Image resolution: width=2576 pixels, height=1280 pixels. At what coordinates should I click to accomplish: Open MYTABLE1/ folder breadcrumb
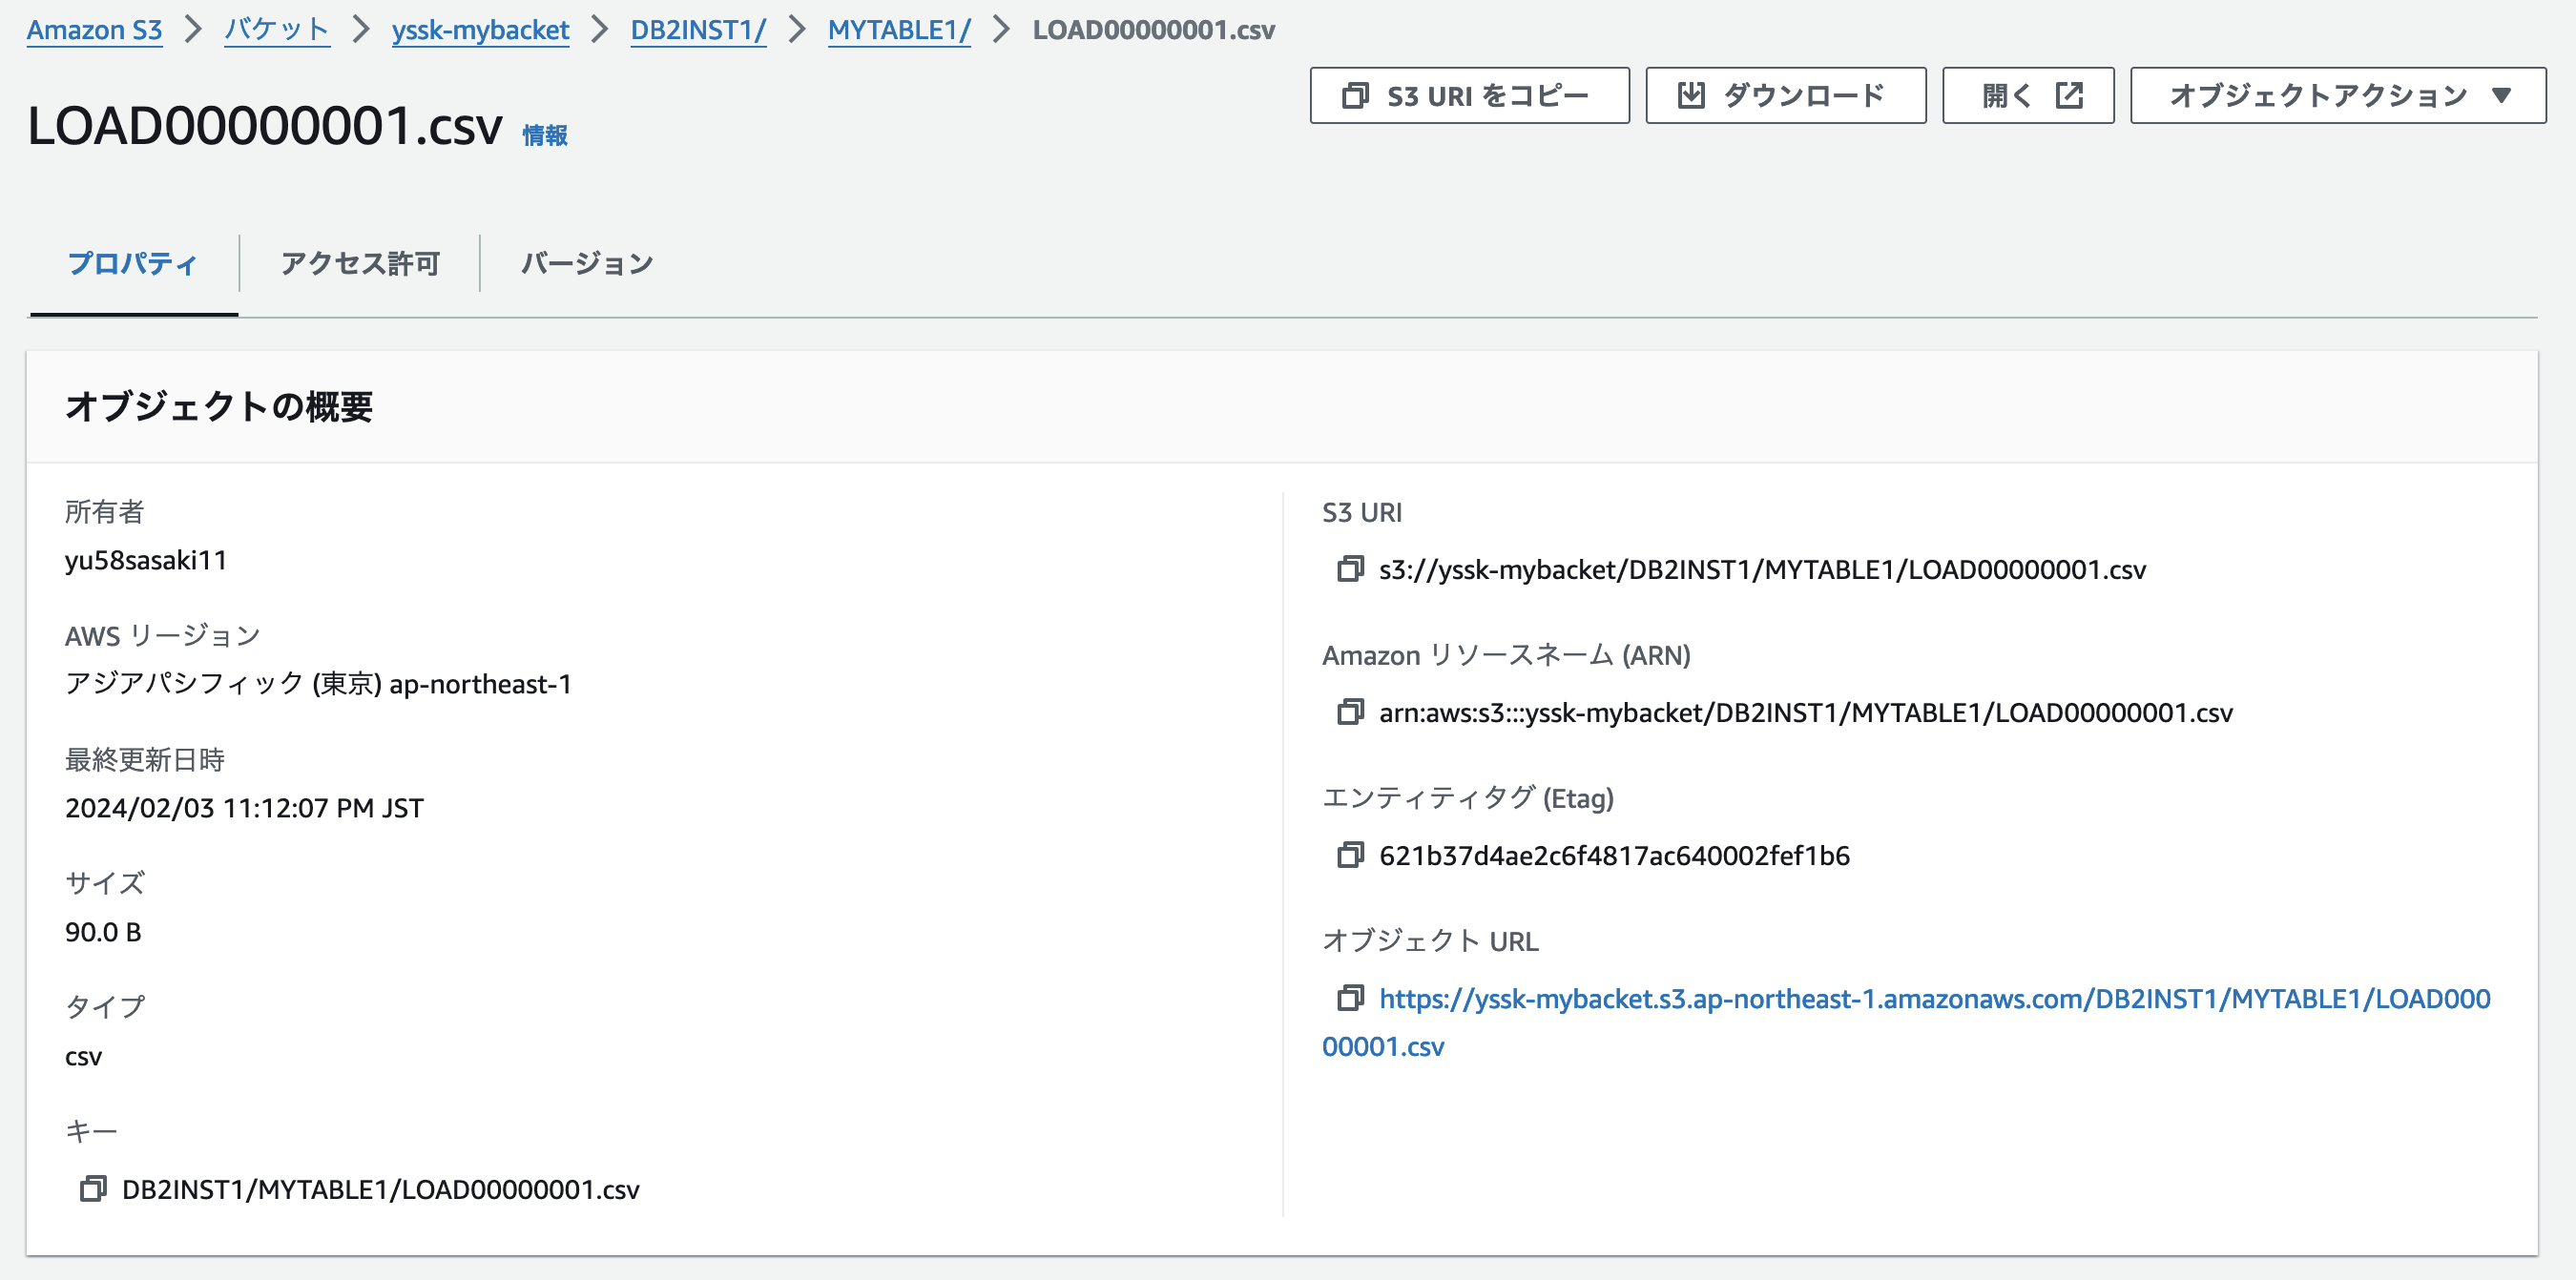coord(898,30)
